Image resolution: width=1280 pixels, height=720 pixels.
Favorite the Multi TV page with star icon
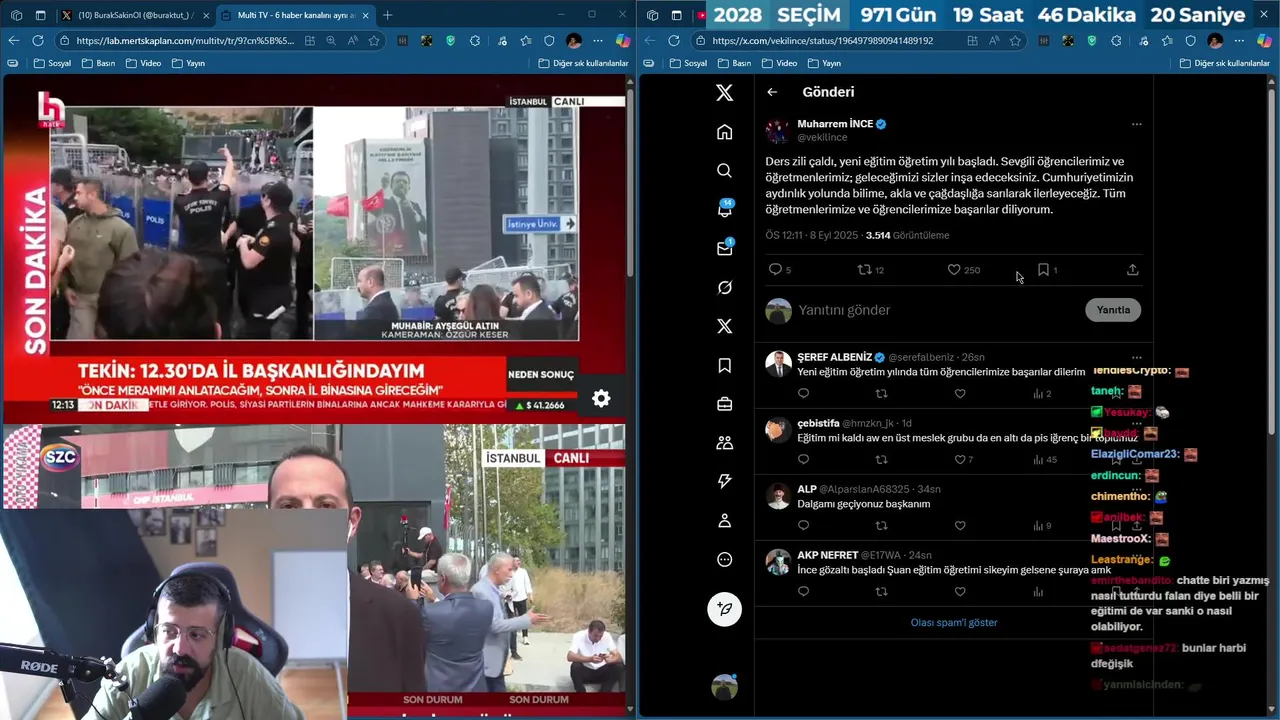(x=374, y=41)
